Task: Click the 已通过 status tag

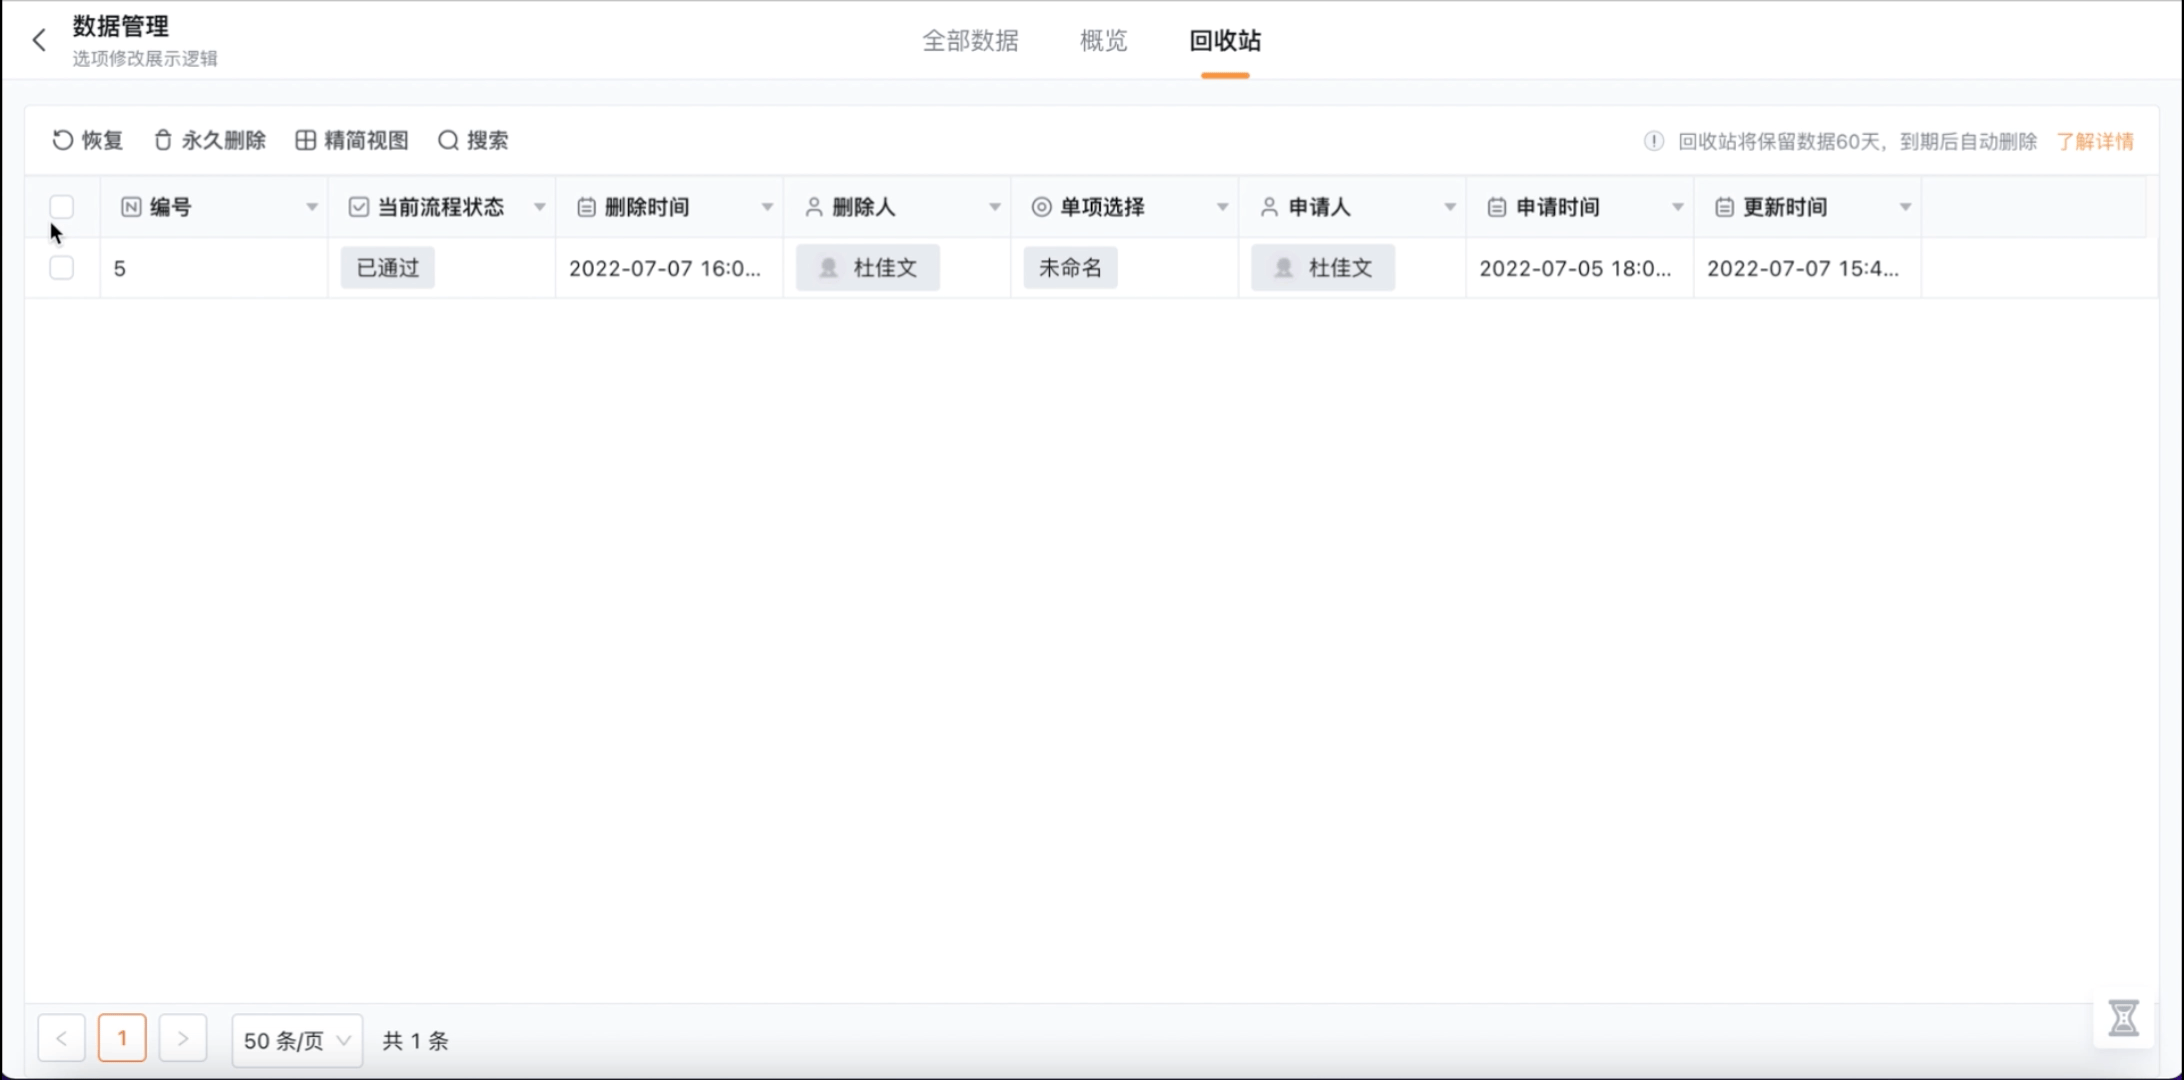Action: coord(388,268)
